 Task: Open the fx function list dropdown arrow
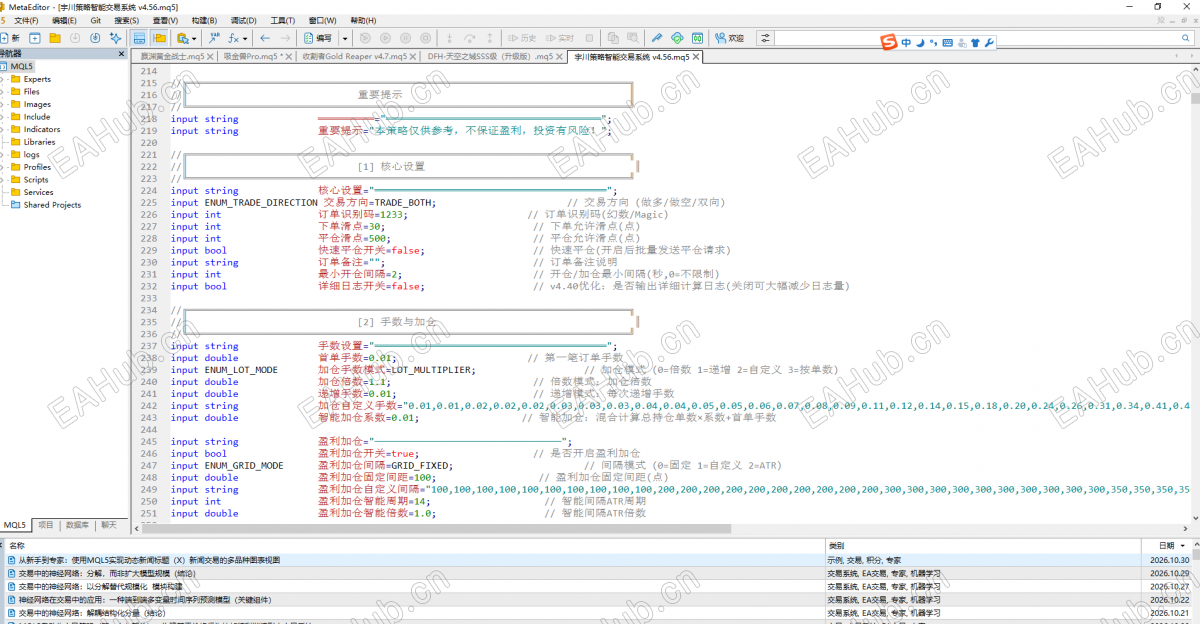(x=245, y=38)
